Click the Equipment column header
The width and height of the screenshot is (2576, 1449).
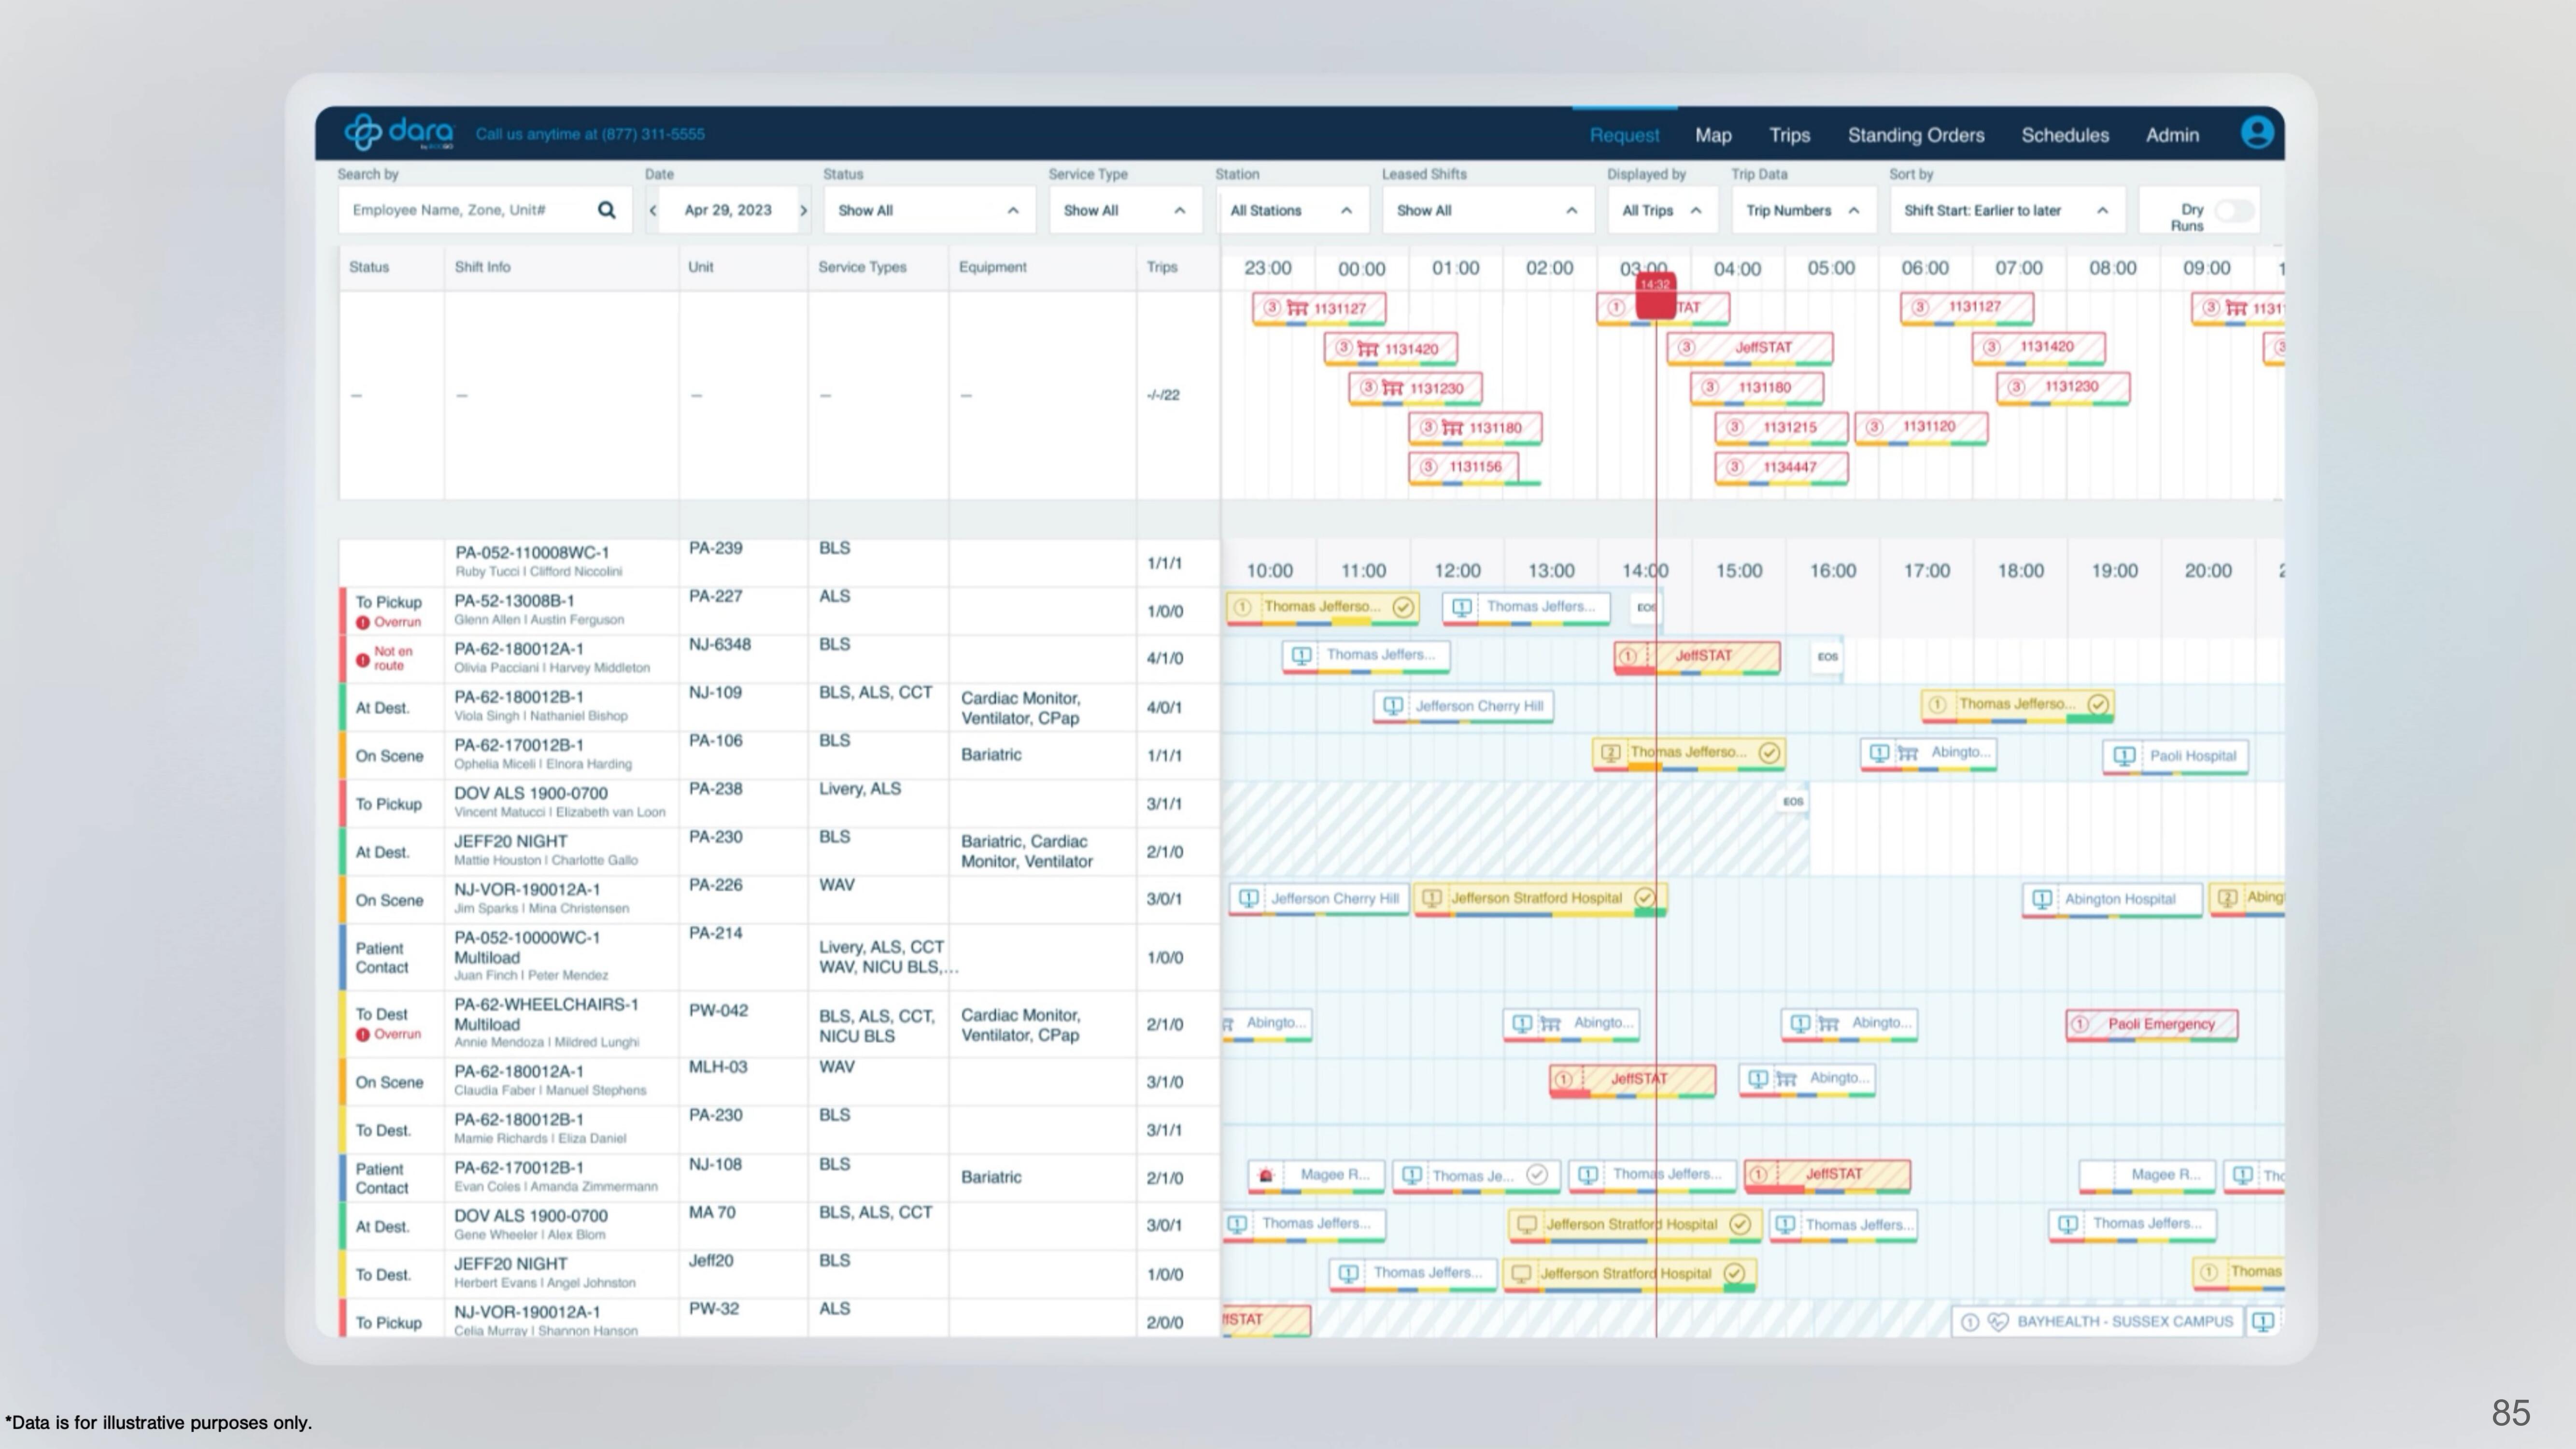992,267
